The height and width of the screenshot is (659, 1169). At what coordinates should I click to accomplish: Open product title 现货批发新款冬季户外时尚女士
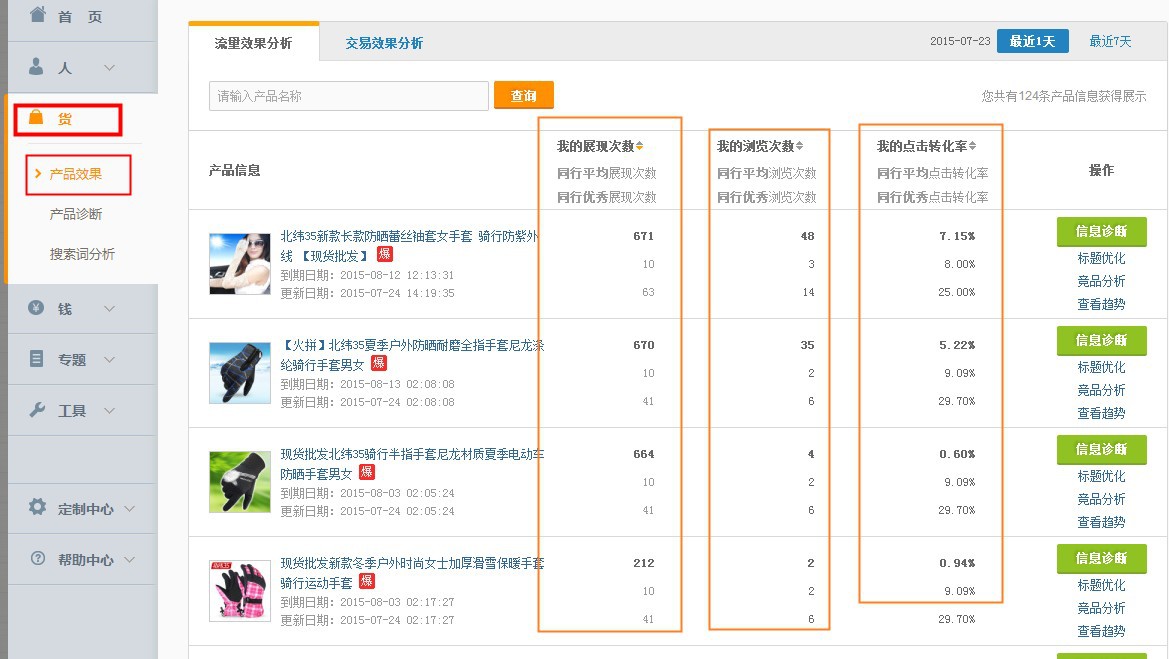(412, 572)
